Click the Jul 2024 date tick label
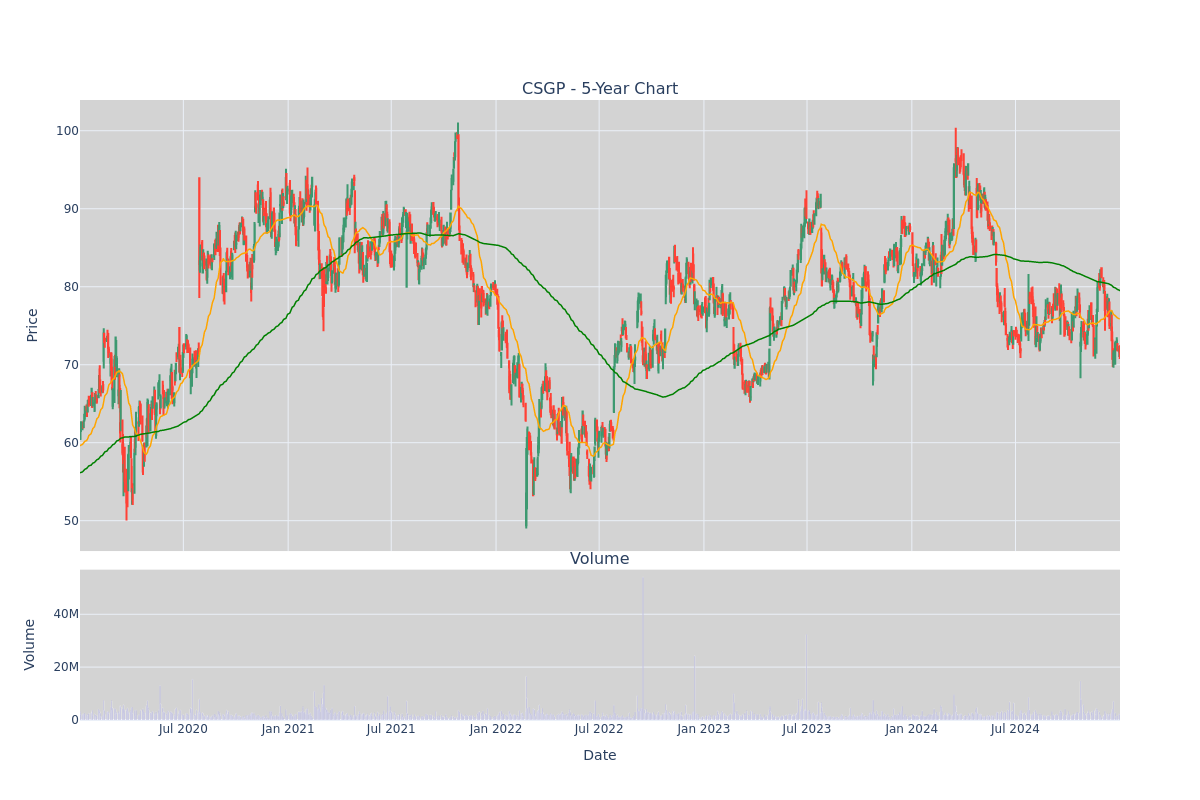The image size is (1200, 800). pos(1015,729)
